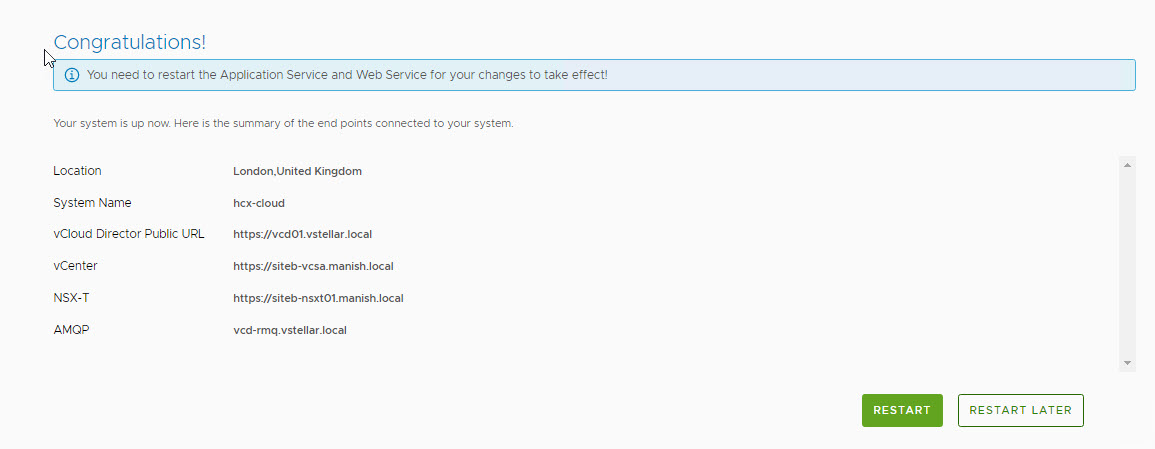Click the summary list scrollbar track
The height and width of the screenshot is (449, 1155).
pos(1127,264)
